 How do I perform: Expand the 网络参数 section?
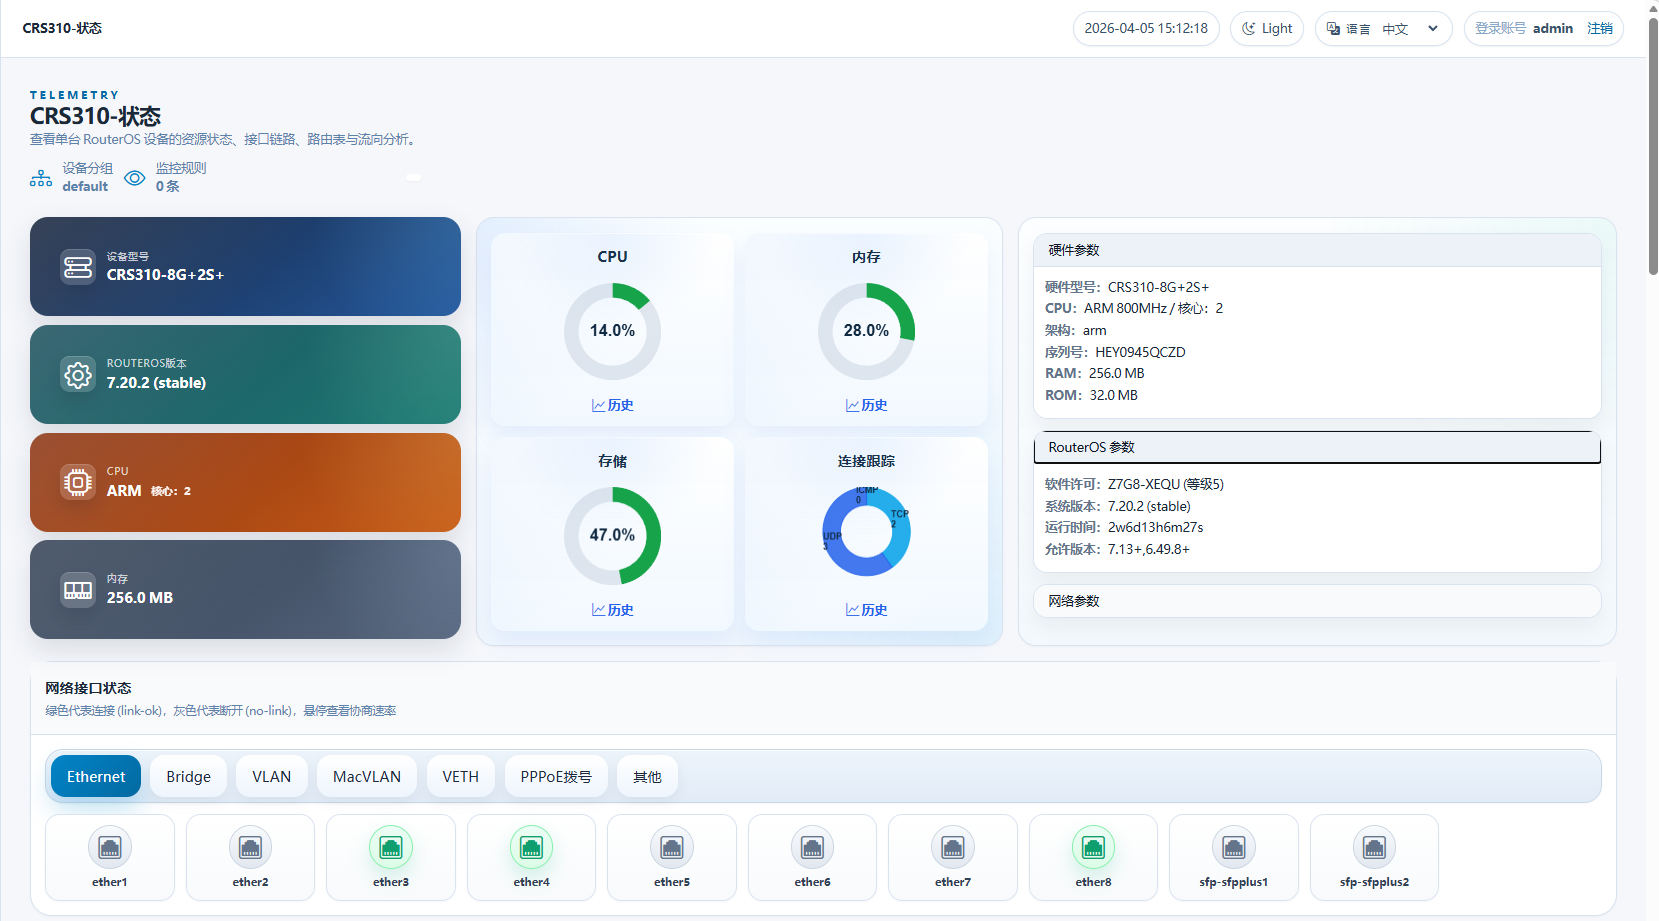1316,601
